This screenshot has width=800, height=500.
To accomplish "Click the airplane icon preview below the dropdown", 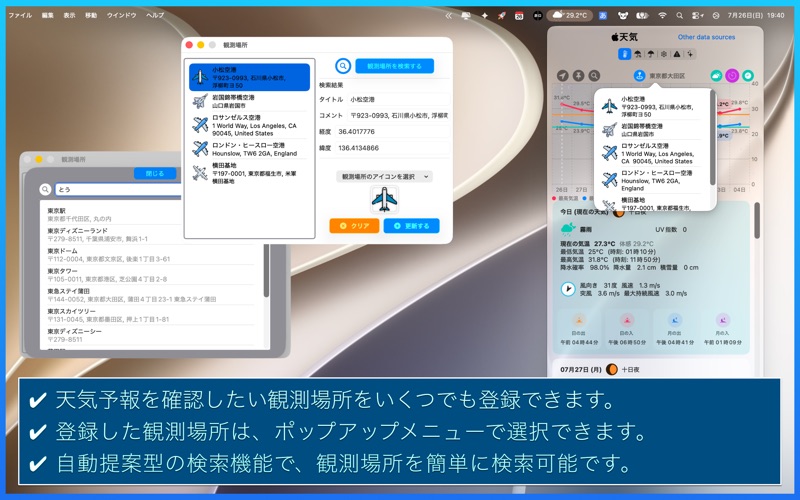I will pyautogui.click(x=385, y=199).
